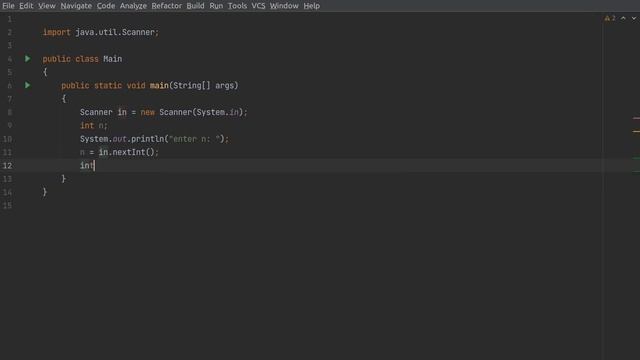The image size is (640, 360).
Task: Click the 'static' keyword on line 6
Action: 108,85
